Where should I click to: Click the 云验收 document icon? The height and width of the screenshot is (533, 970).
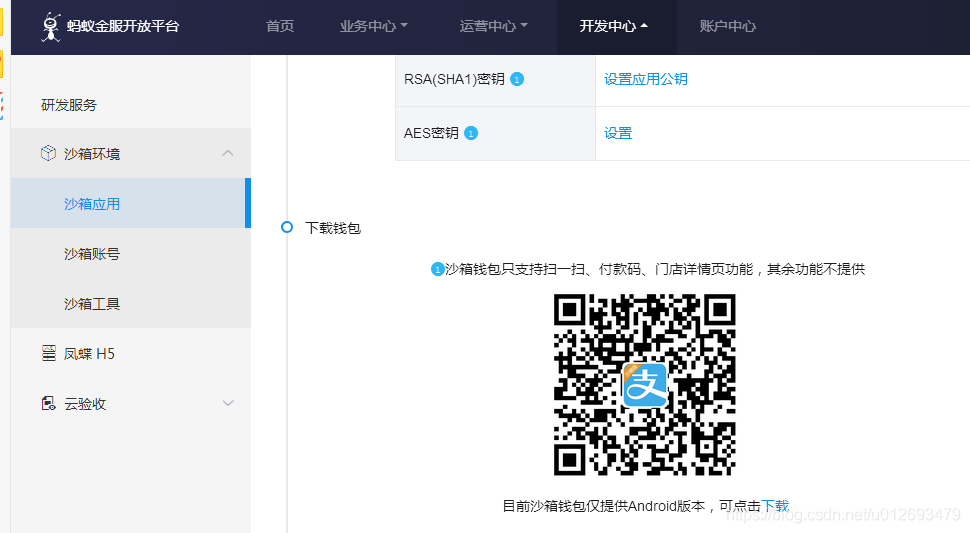48,403
